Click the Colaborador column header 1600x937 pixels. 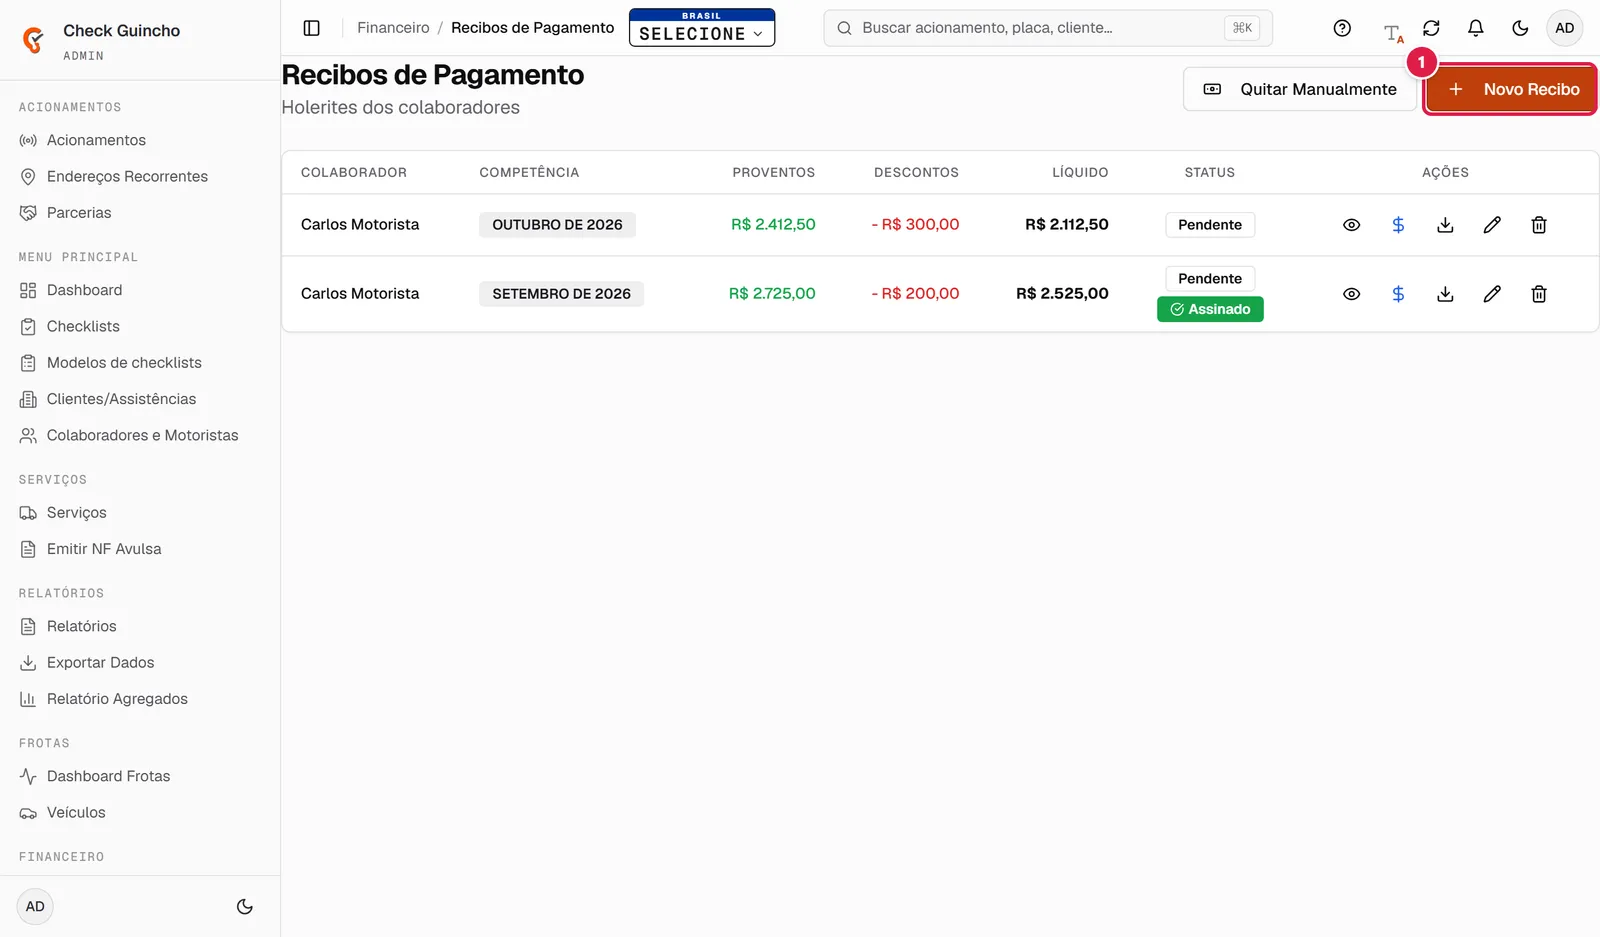pyautogui.click(x=354, y=173)
